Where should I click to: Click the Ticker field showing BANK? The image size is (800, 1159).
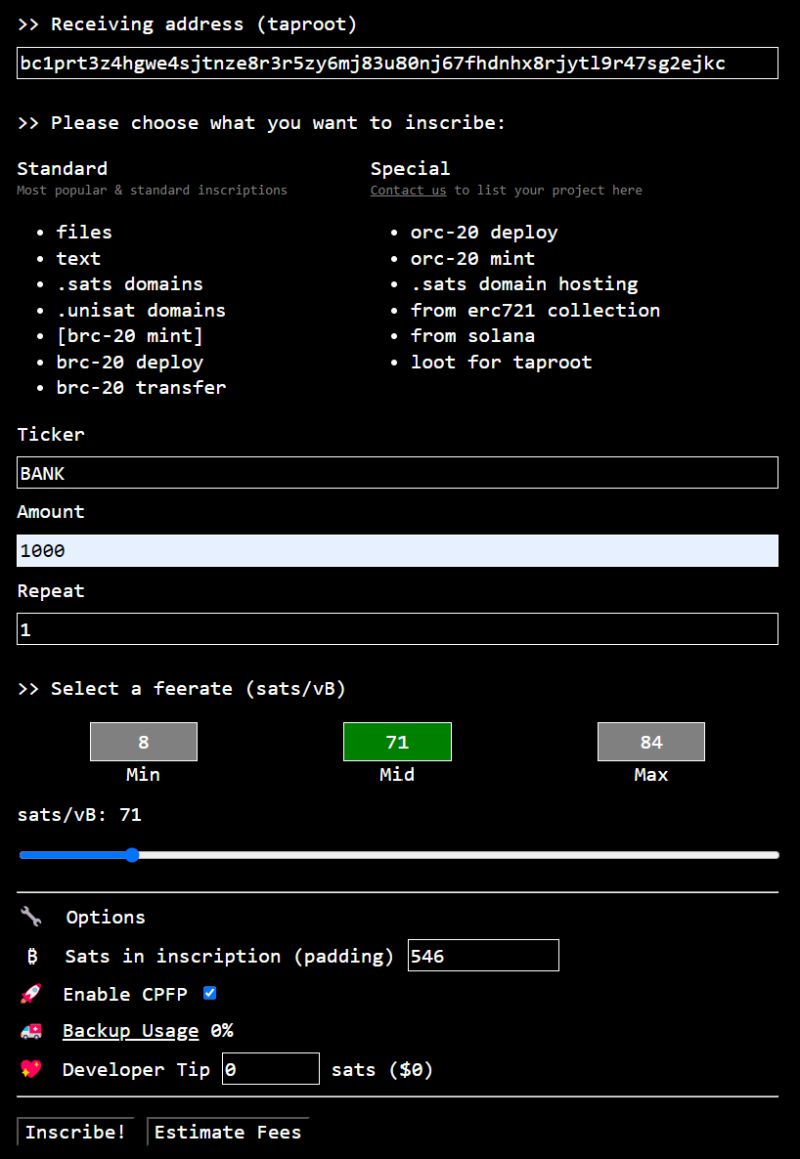pyautogui.click(x=398, y=472)
